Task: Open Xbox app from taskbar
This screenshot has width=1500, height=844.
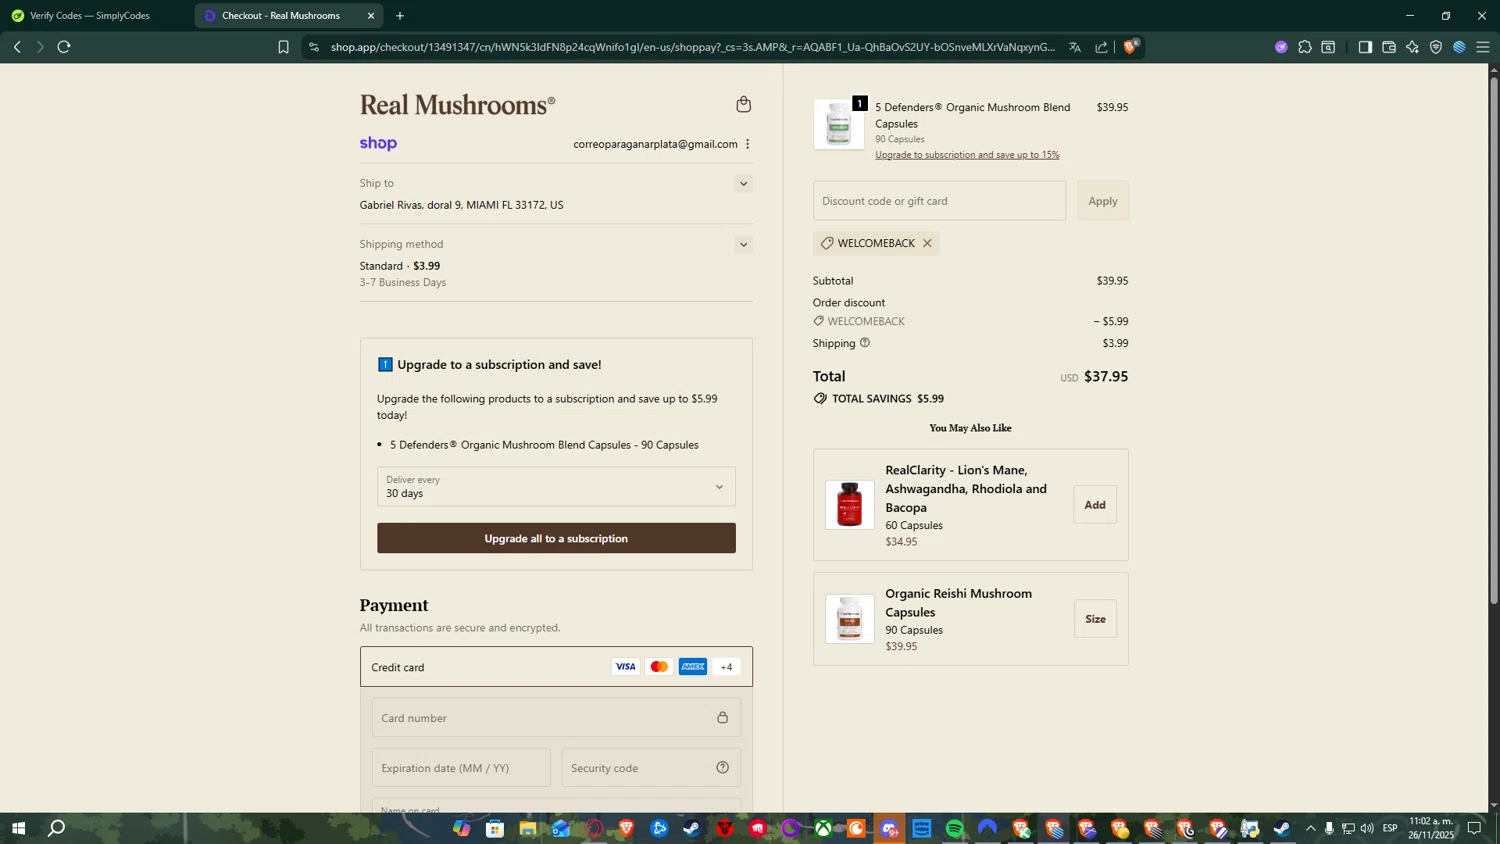Action: pos(823,828)
